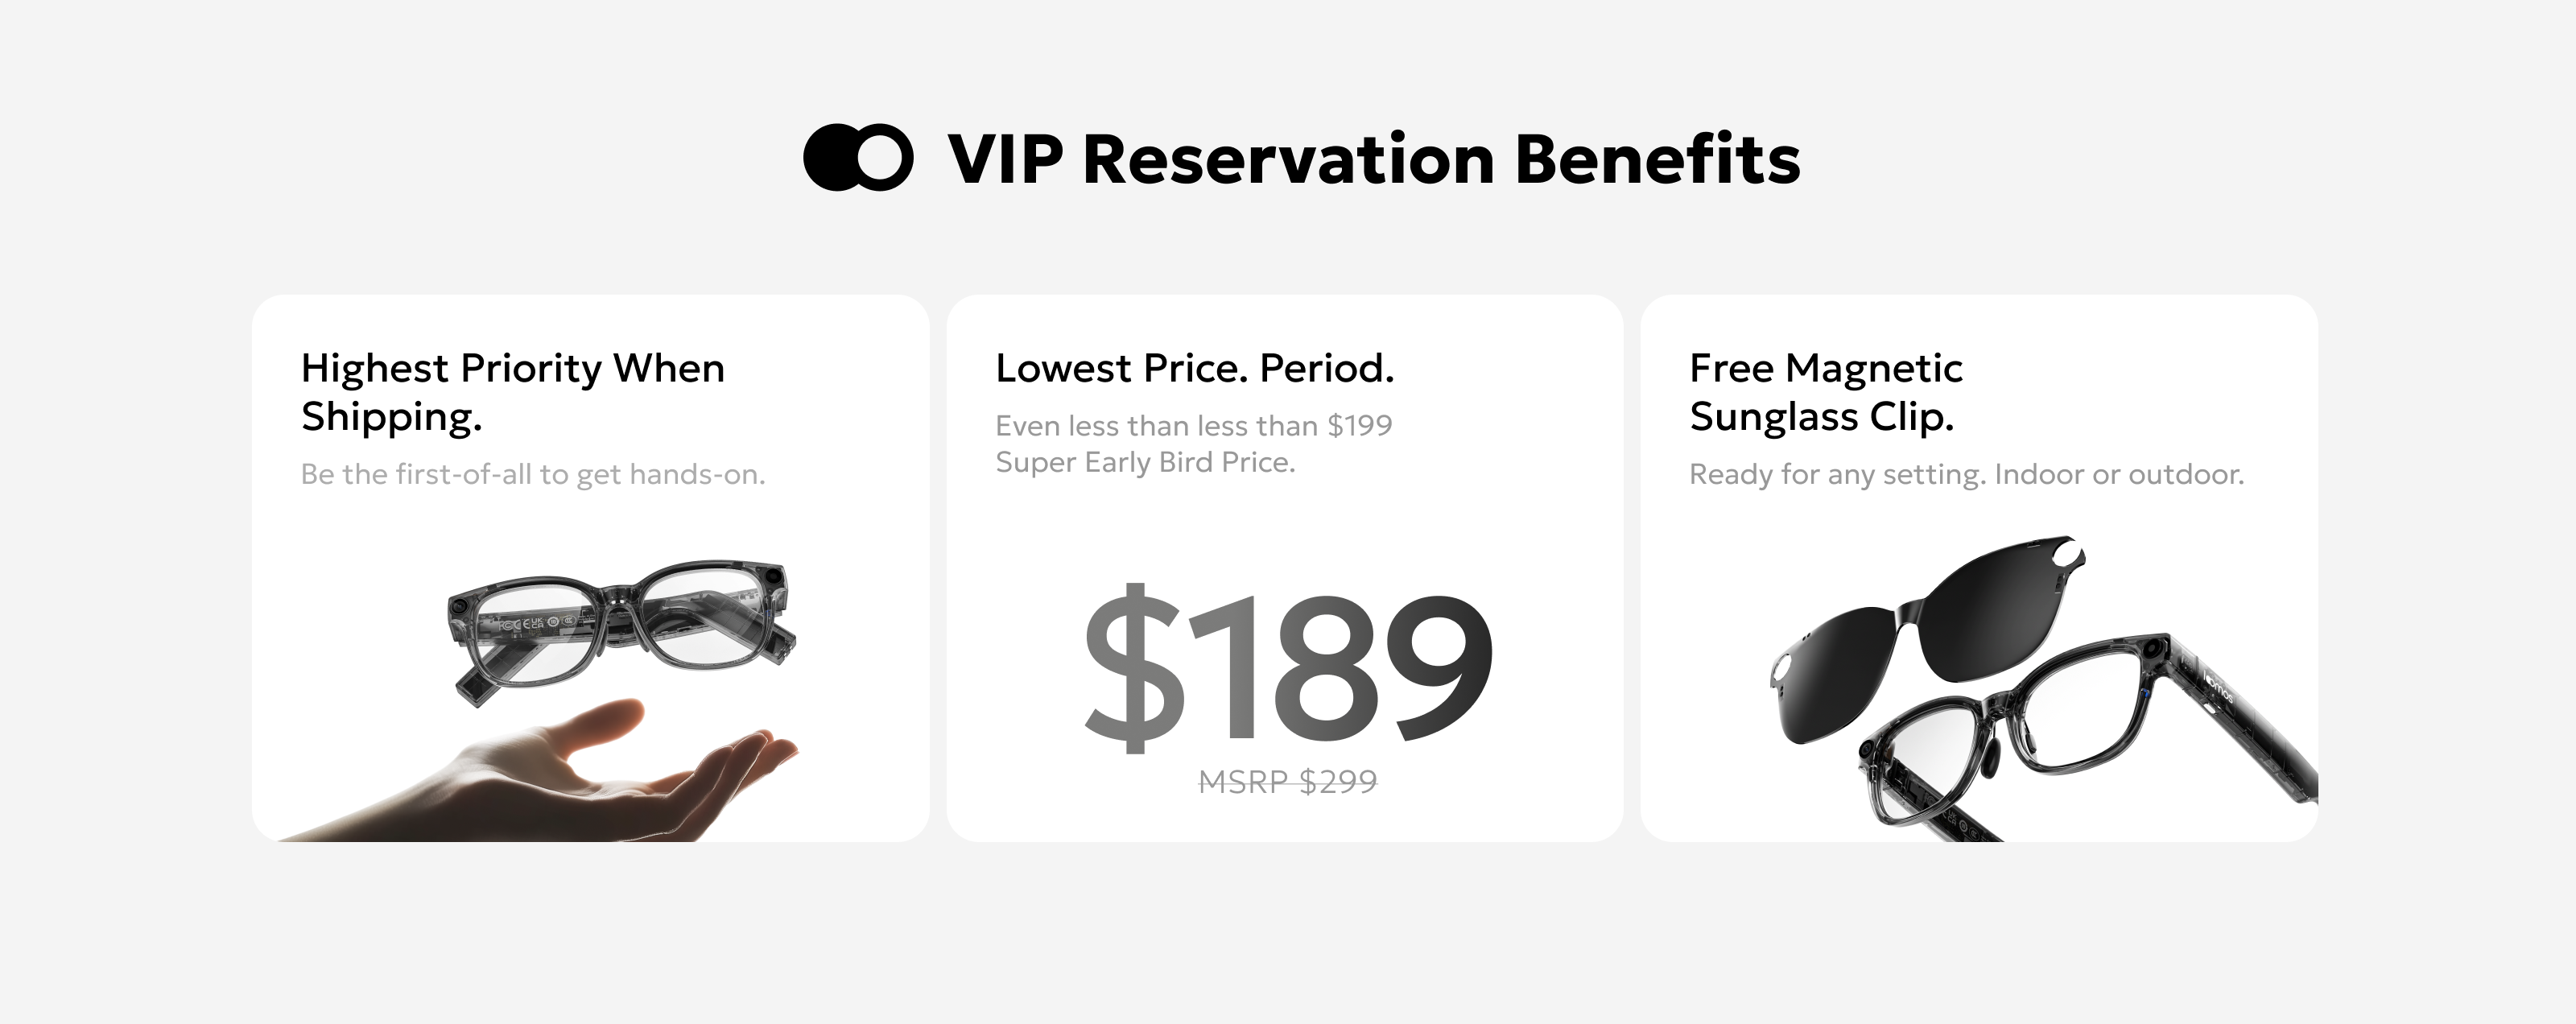Click the overlapping circles logo icon
Viewport: 2576px width, 1024px height.
(x=858, y=158)
